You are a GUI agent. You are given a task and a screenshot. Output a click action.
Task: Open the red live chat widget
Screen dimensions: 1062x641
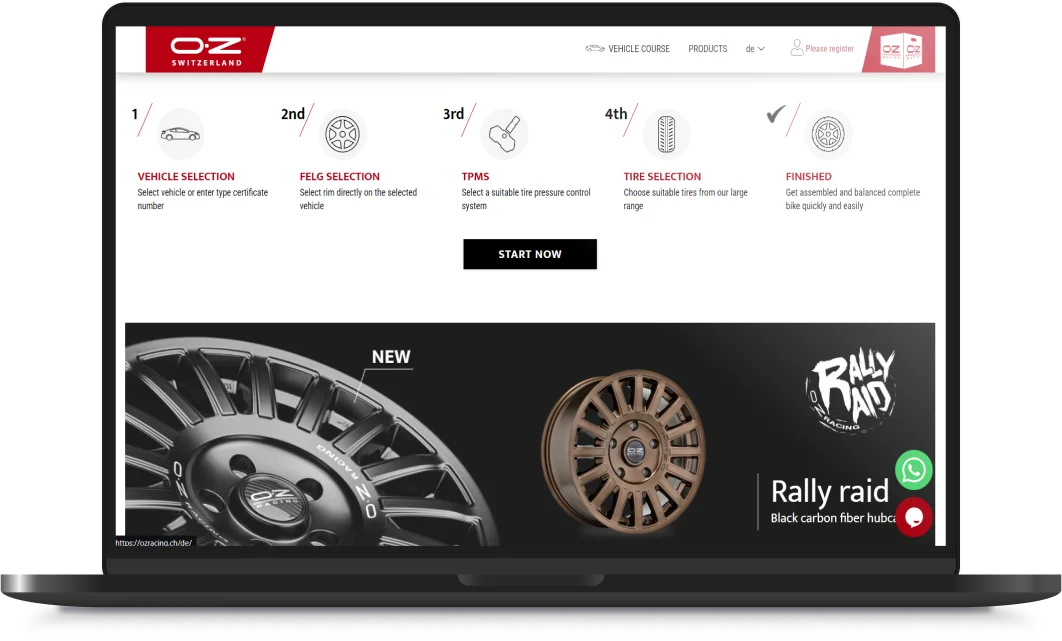(914, 517)
